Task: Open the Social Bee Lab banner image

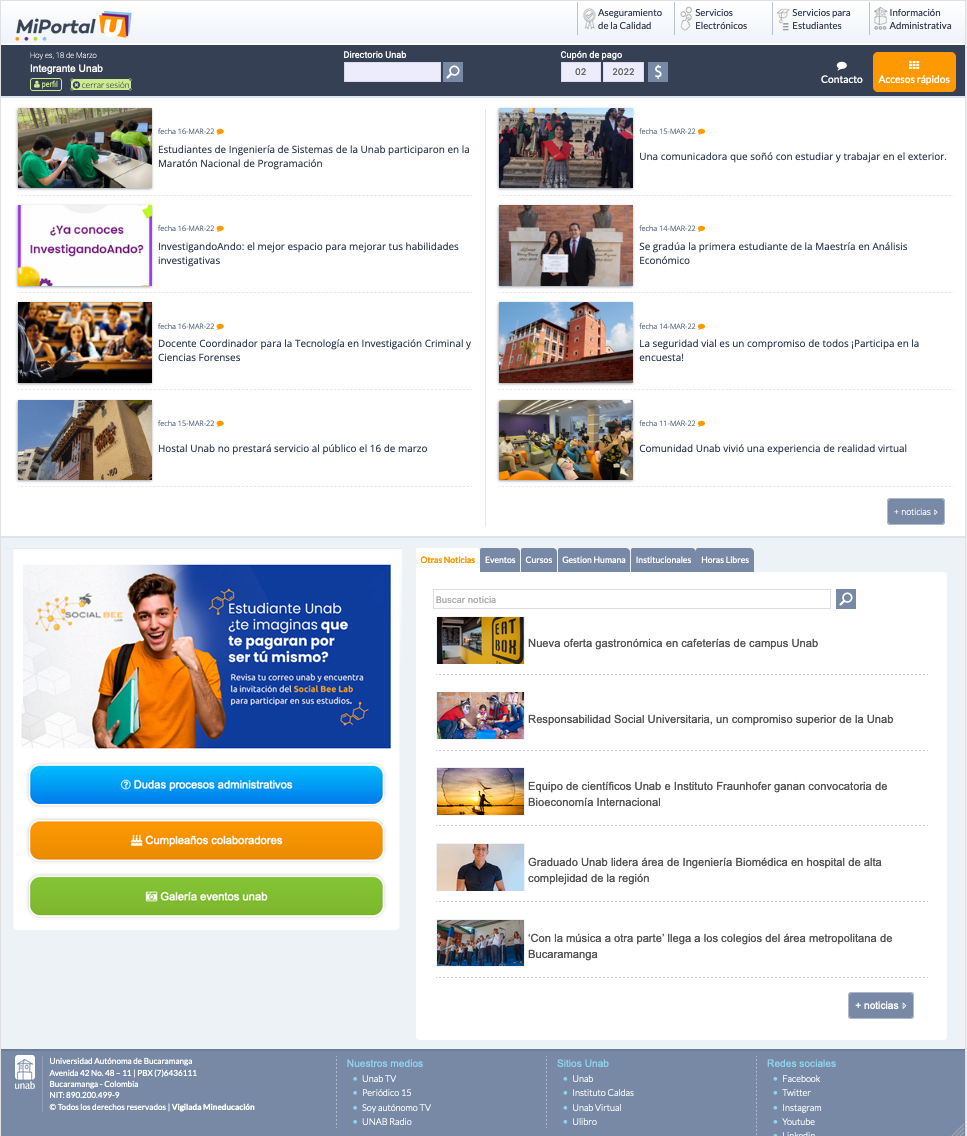Action: (206, 656)
